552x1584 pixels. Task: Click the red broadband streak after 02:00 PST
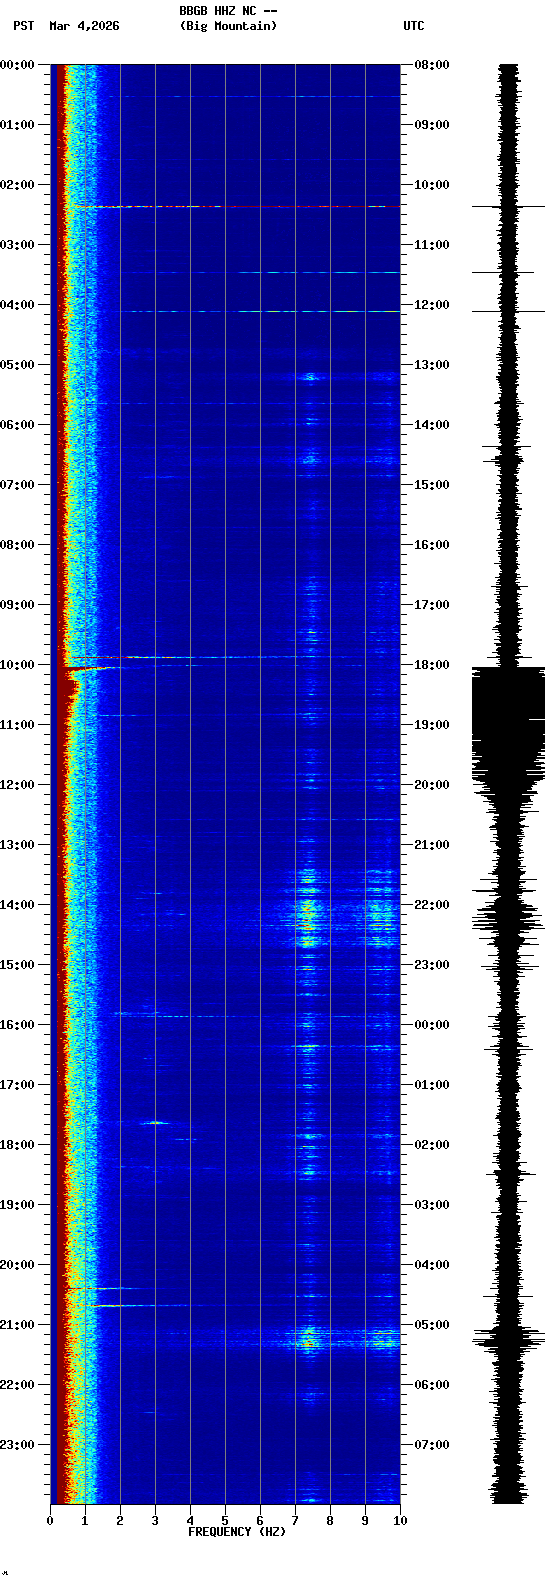tap(237, 207)
